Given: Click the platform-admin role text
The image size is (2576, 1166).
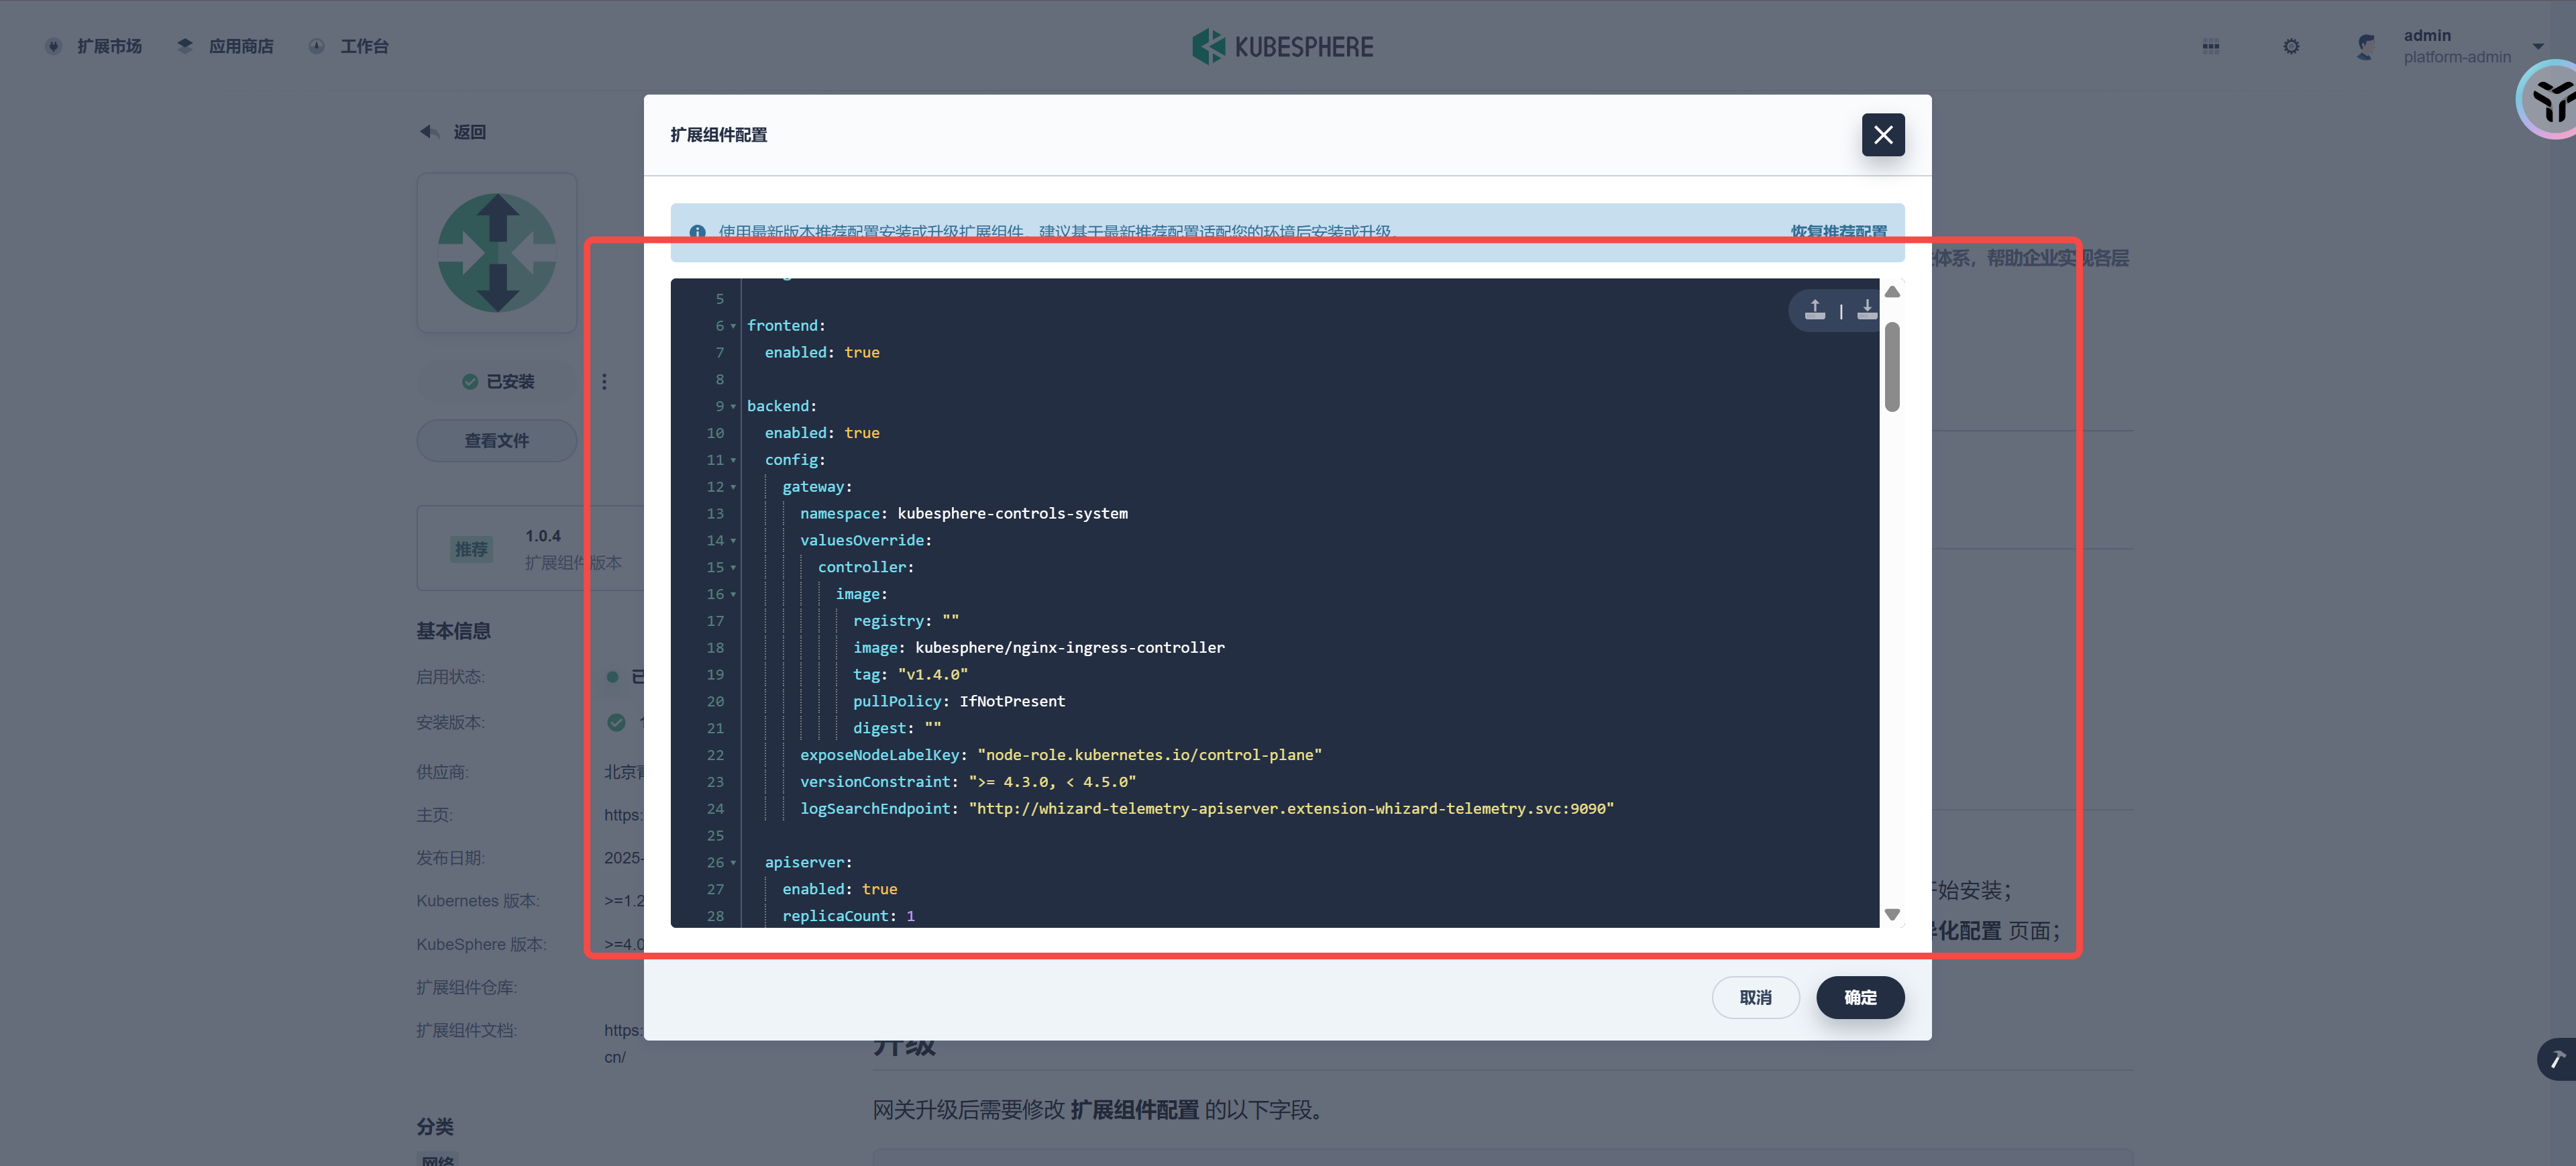Looking at the screenshot, I should click(x=2457, y=57).
